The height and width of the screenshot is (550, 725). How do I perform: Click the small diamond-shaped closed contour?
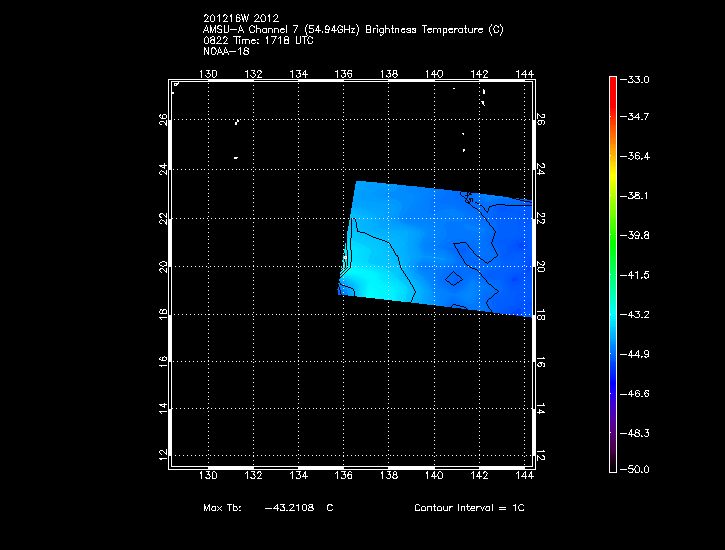tap(453, 279)
